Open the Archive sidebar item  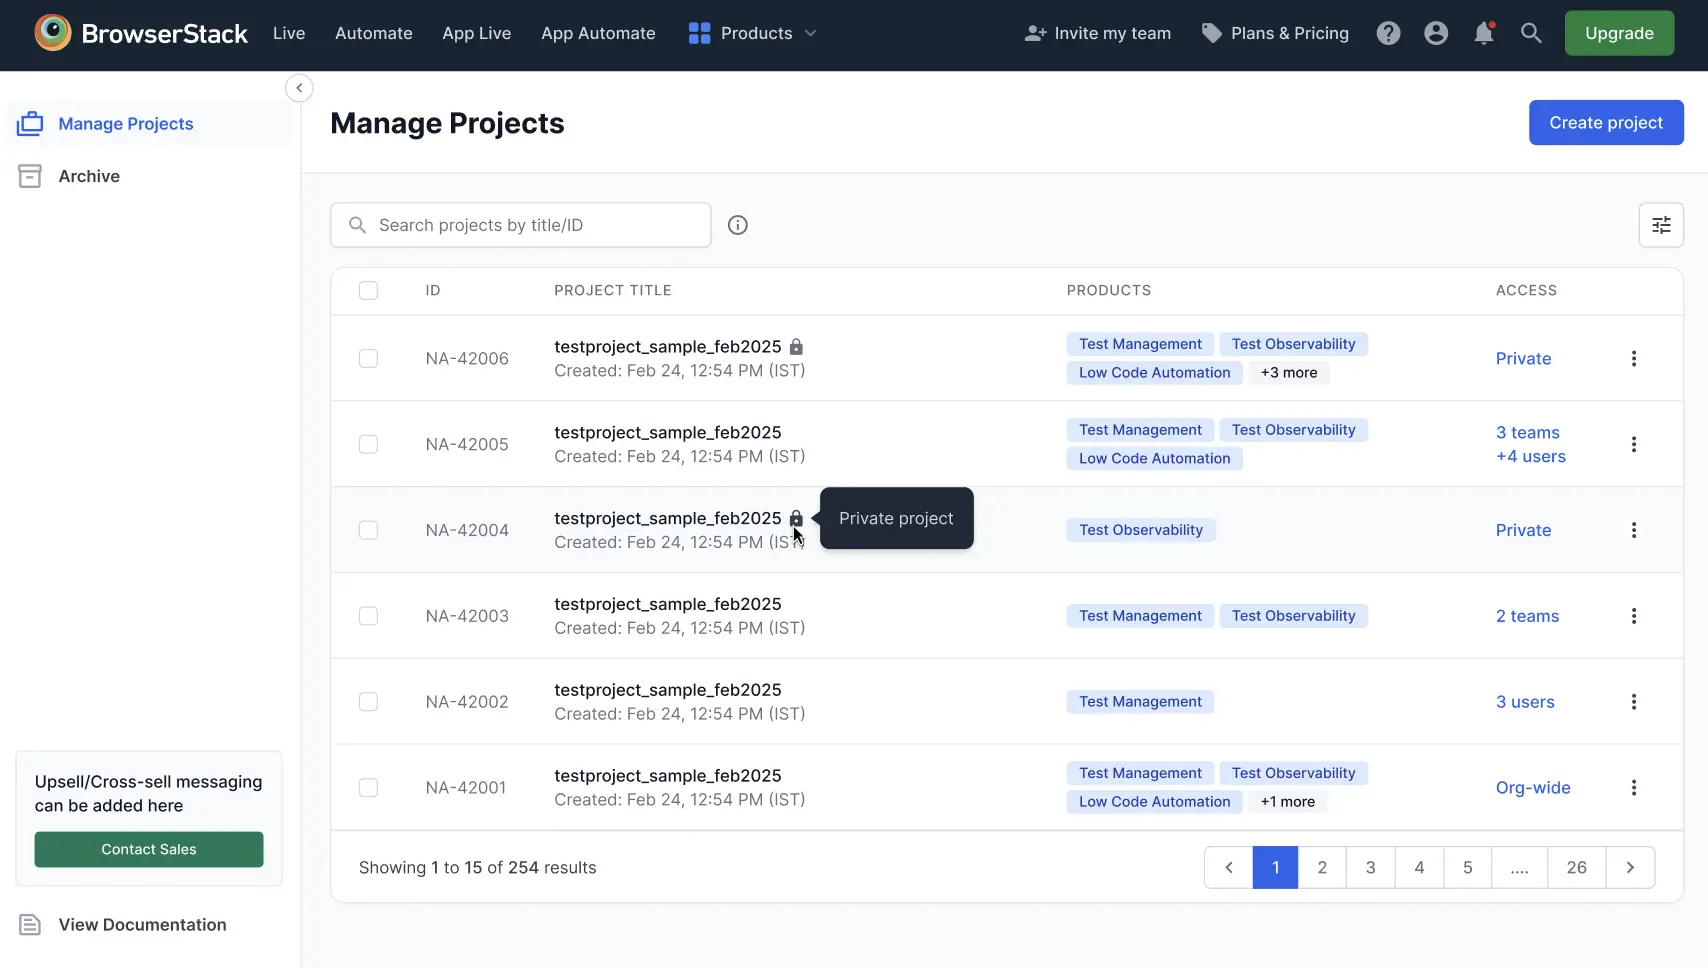[89, 176]
